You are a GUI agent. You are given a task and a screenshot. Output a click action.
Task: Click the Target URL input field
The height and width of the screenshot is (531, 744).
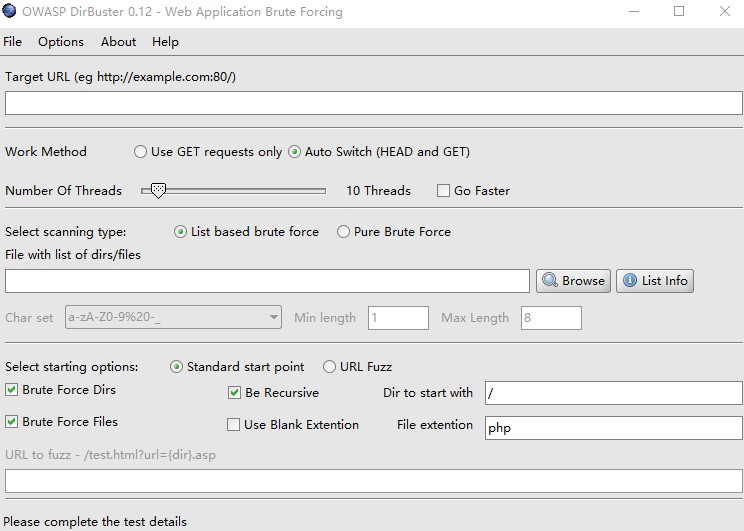(x=373, y=103)
